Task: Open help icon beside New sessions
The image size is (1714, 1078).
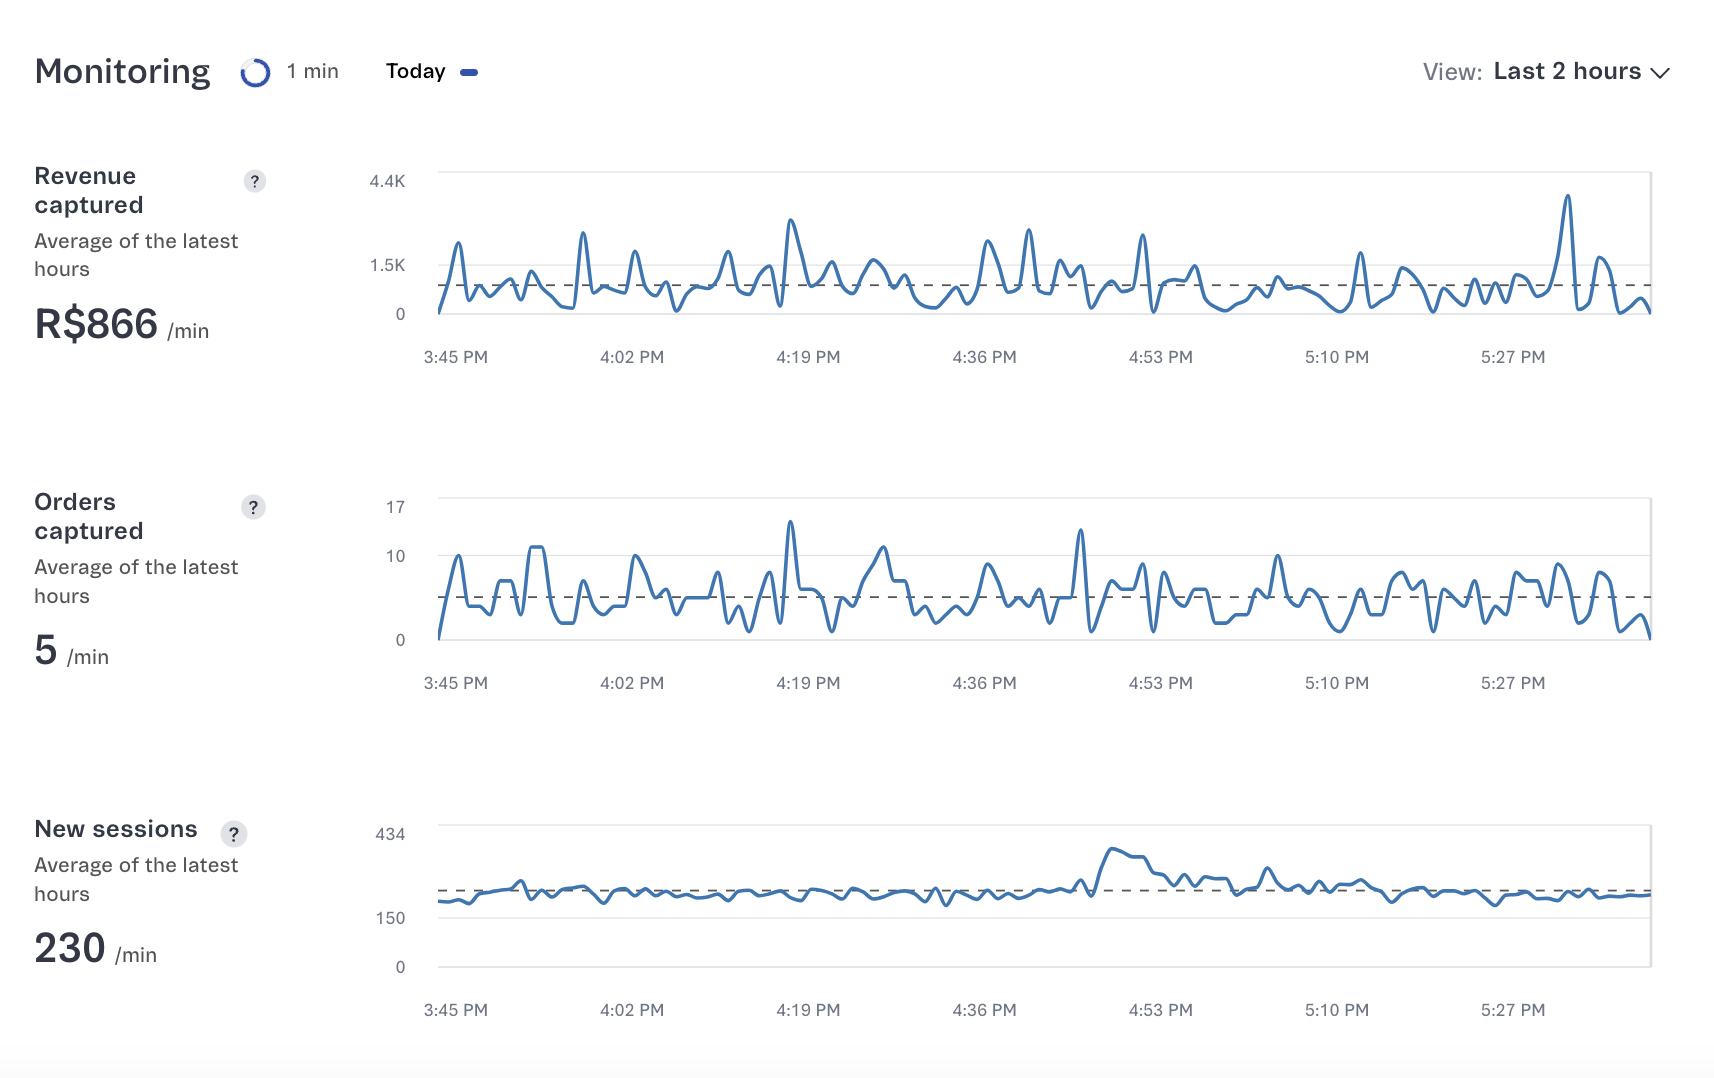Action: point(233,834)
